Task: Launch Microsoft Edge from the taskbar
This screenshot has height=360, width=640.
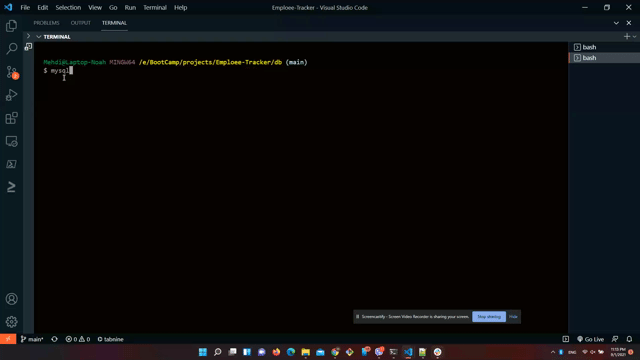Action: [291, 352]
